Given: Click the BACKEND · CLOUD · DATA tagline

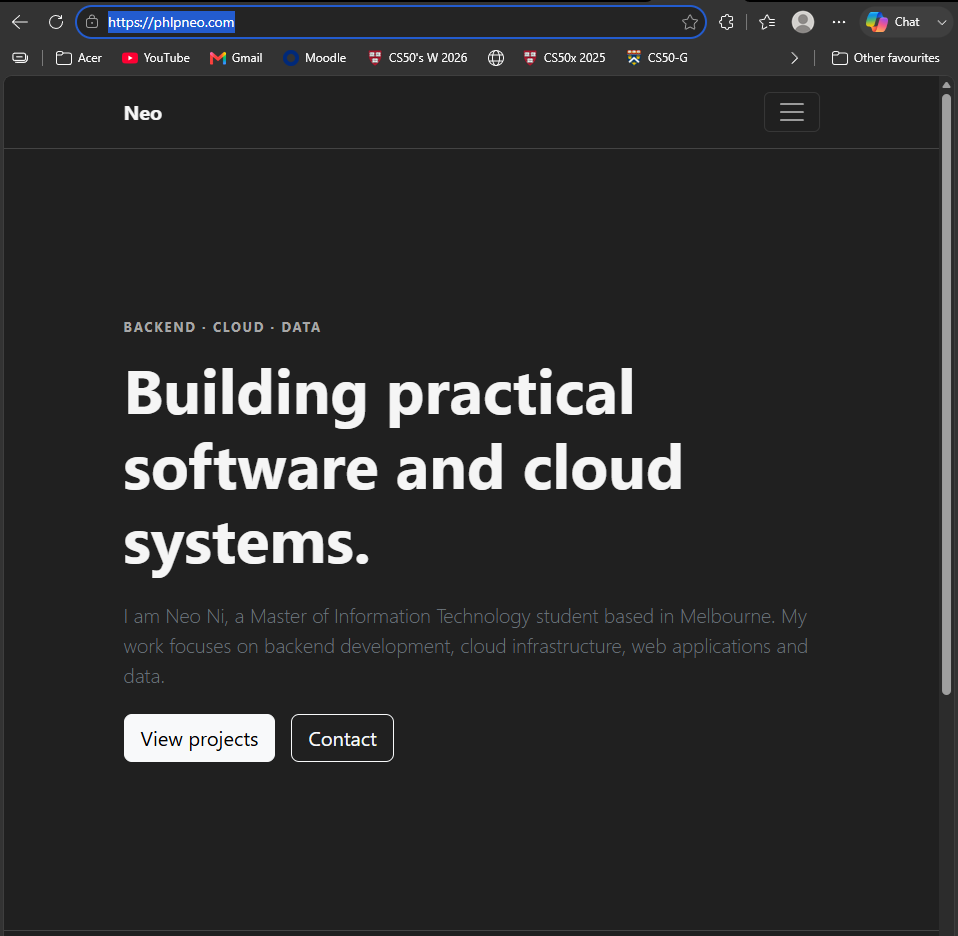Looking at the screenshot, I should pyautogui.click(x=222, y=327).
